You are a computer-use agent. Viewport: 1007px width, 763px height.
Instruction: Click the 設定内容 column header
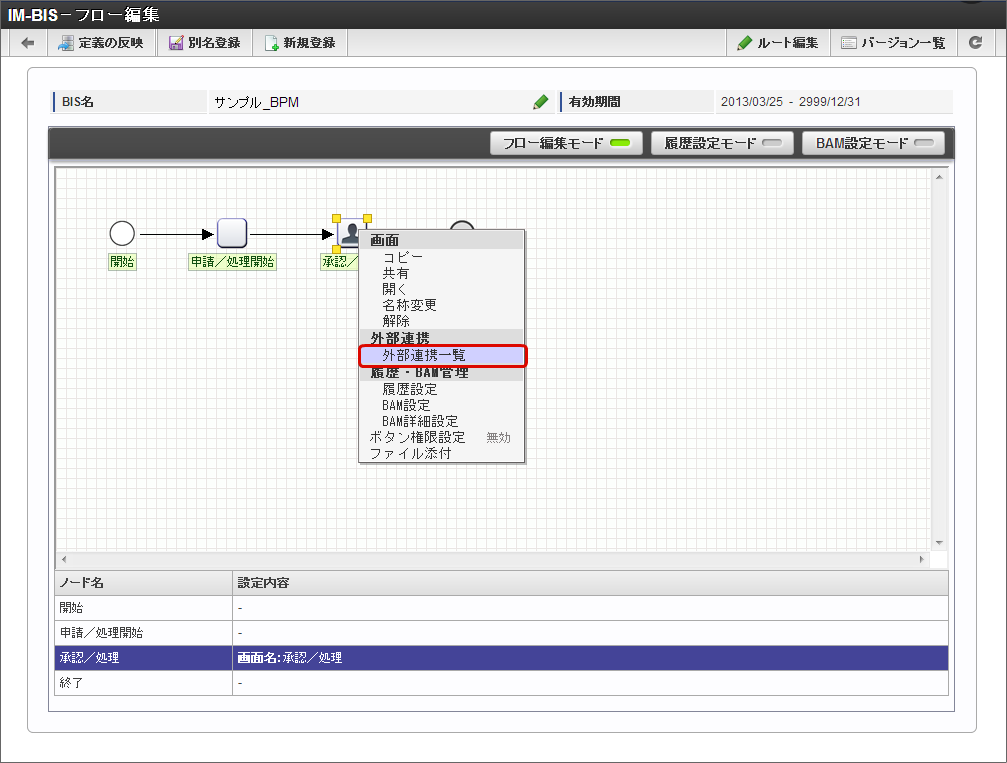(590, 583)
